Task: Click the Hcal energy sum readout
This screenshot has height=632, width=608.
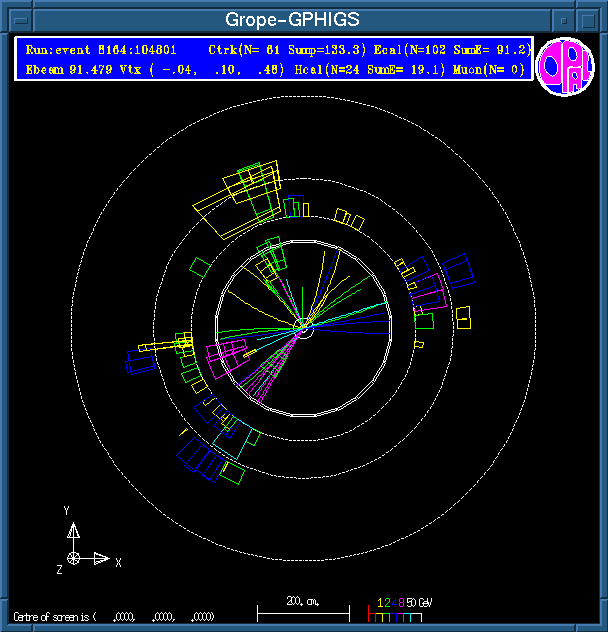Action: 383,70
